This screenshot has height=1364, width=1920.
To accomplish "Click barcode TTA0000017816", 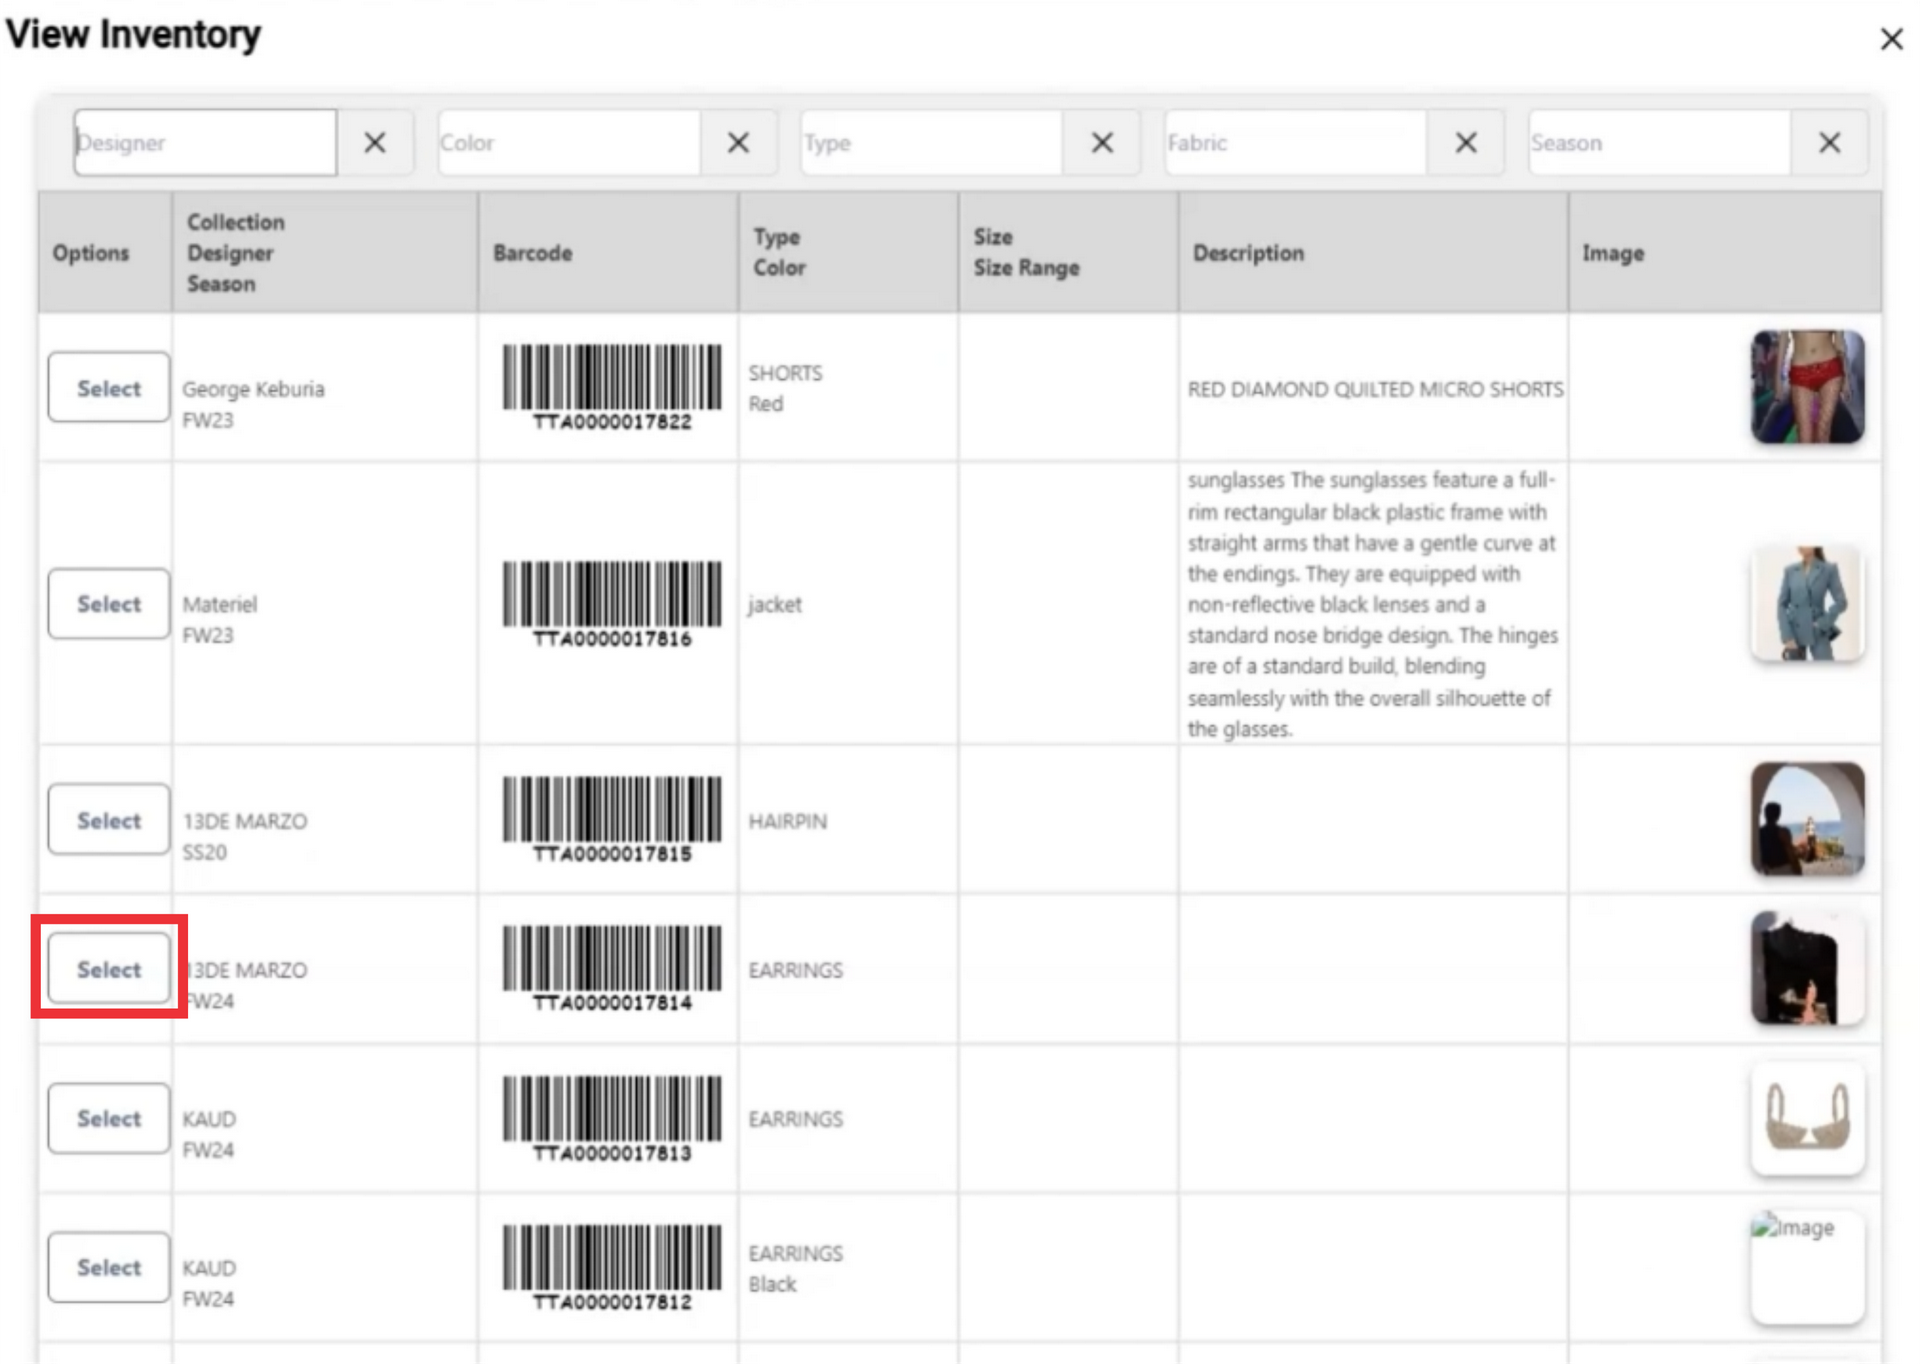I will click(x=612, y=604).
